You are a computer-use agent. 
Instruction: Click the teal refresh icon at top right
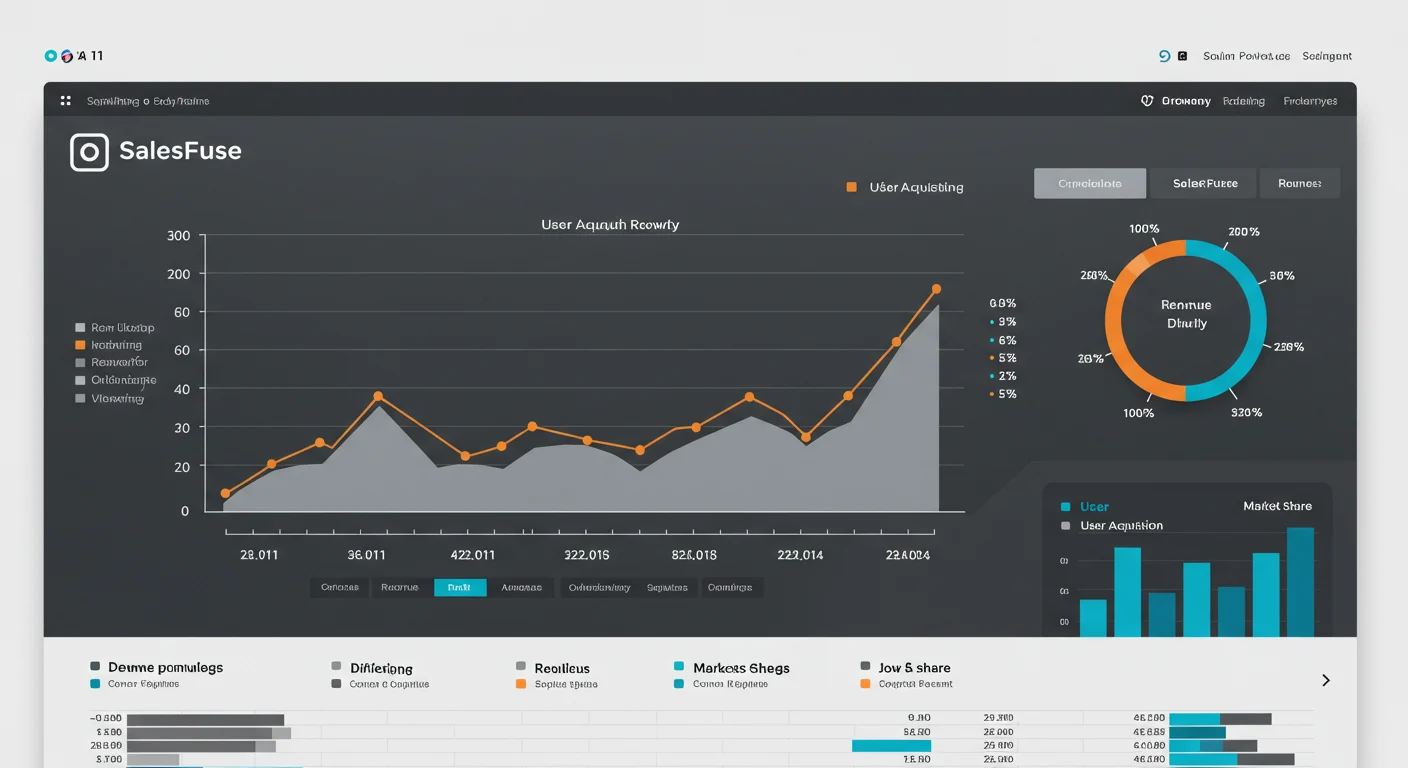(1164, 57)
